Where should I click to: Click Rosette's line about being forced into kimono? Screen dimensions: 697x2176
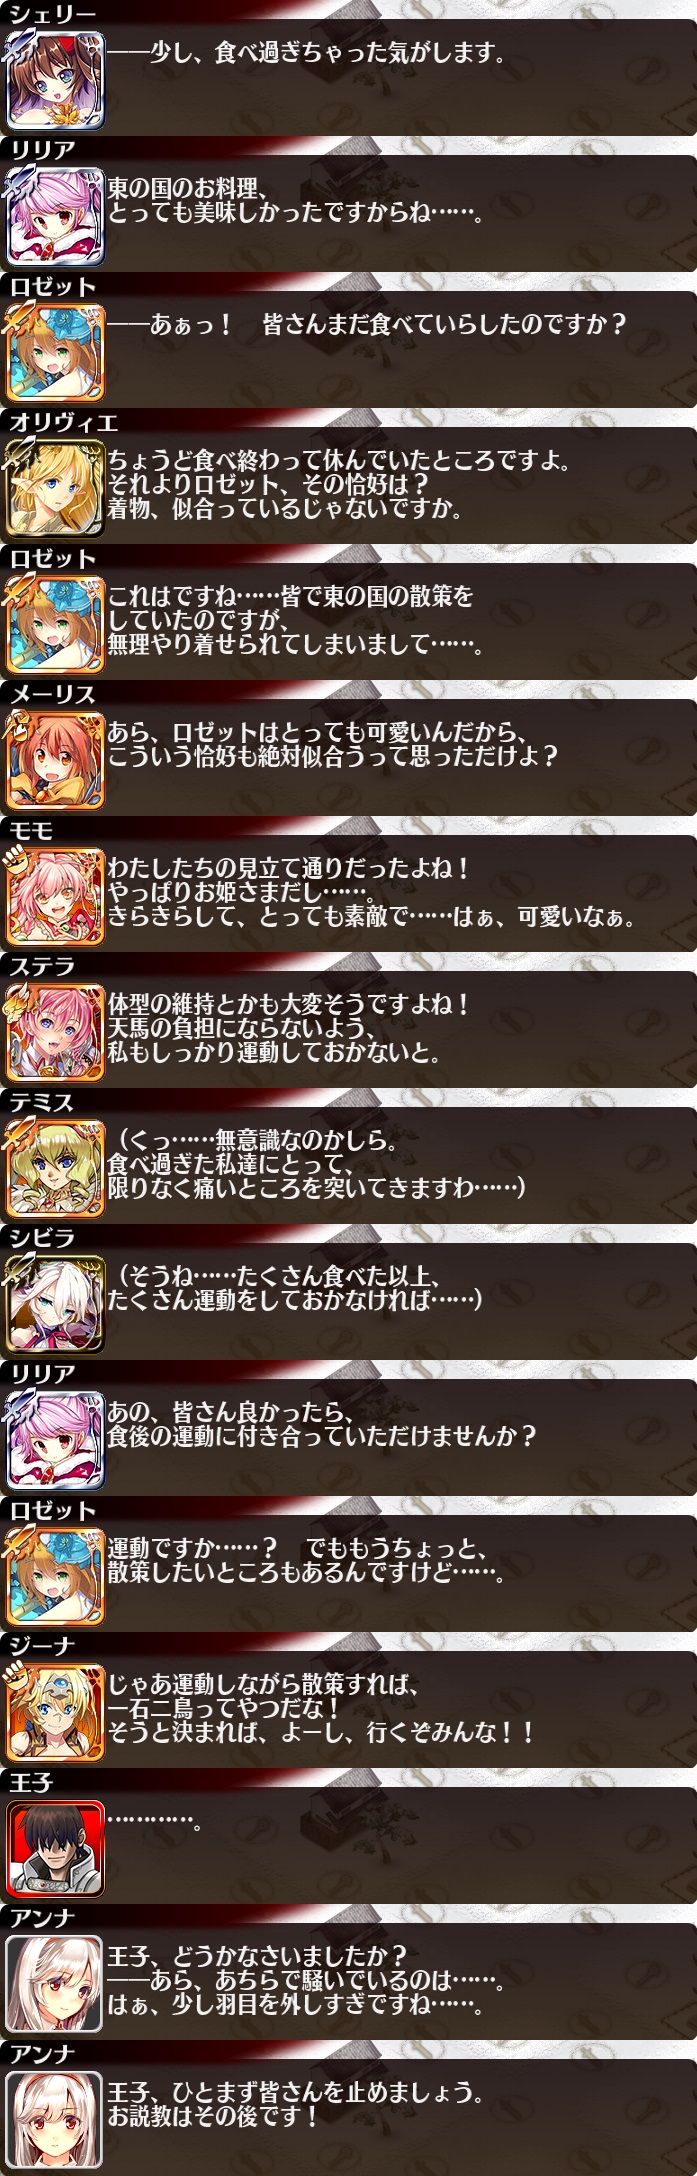pos(297,621)
